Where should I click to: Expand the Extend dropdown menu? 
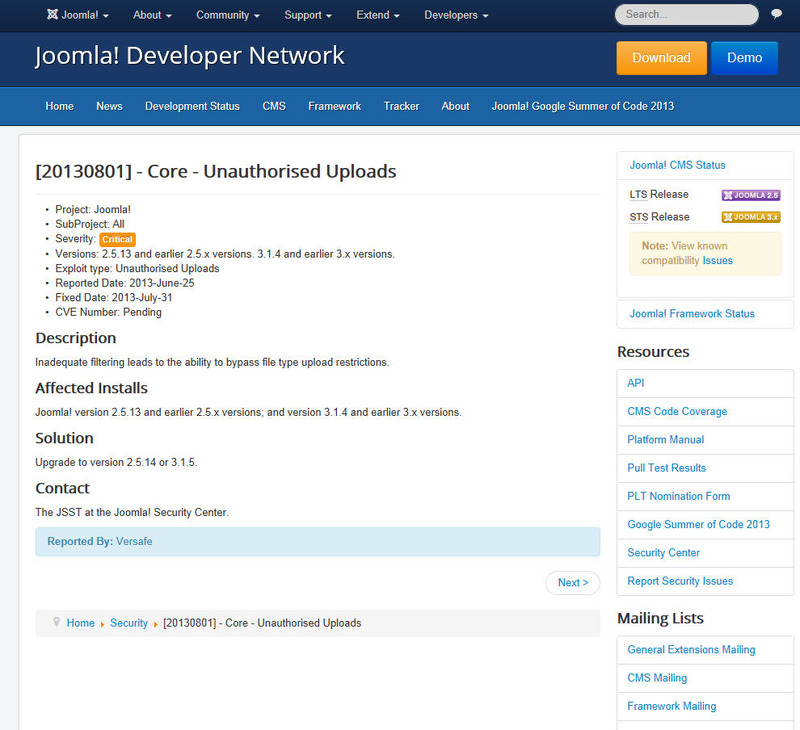point(378,15)
